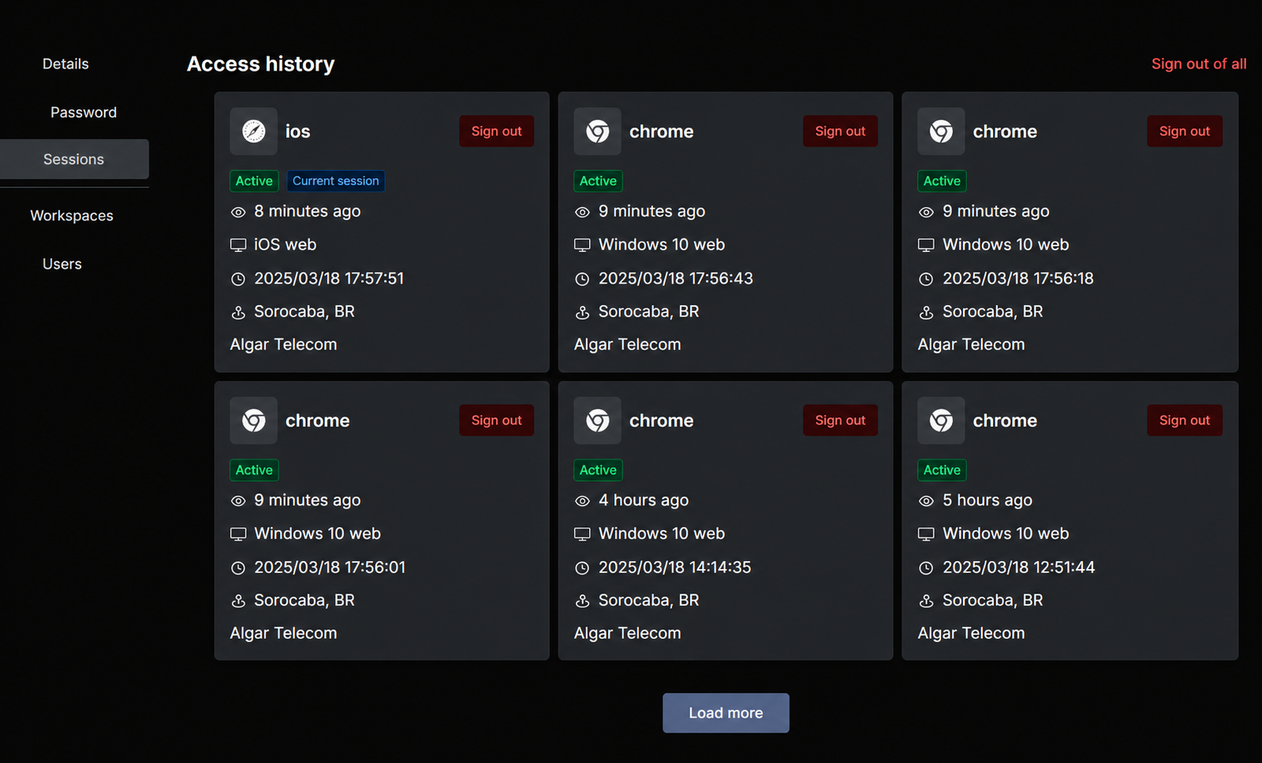This screenshot has height=763, width=1262.
Task: Click the timestamp "2025/03/18 17:57:51"
Action: (x=329, y=278)
